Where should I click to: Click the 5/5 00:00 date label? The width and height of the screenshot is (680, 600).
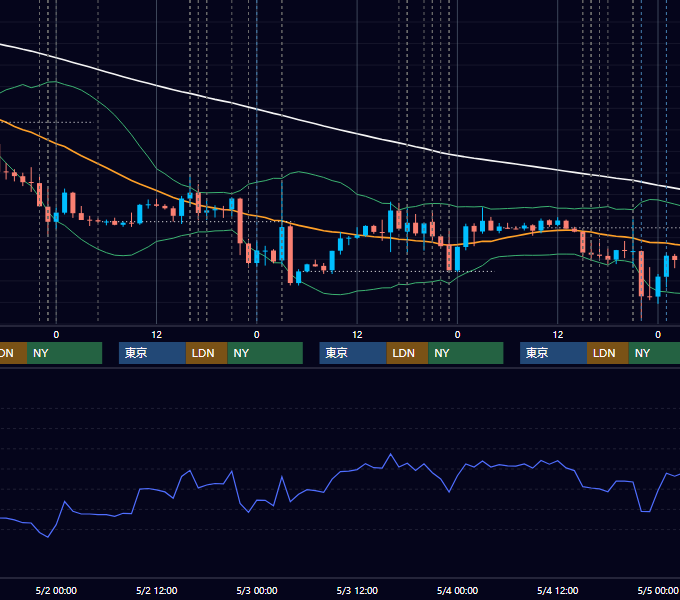(x=658, y=590)
